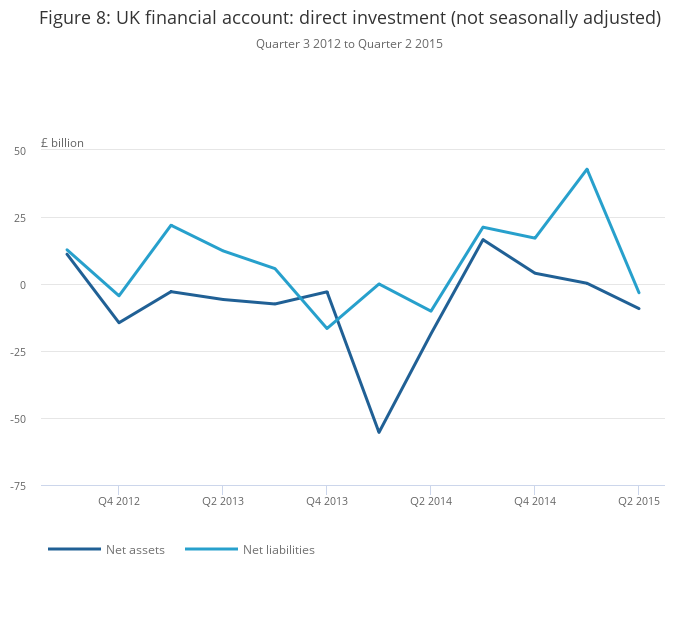Viewport: 700px width, 635px height.
Task: Click the Q2 2014 x-axis label
Action: pos(431,501)
